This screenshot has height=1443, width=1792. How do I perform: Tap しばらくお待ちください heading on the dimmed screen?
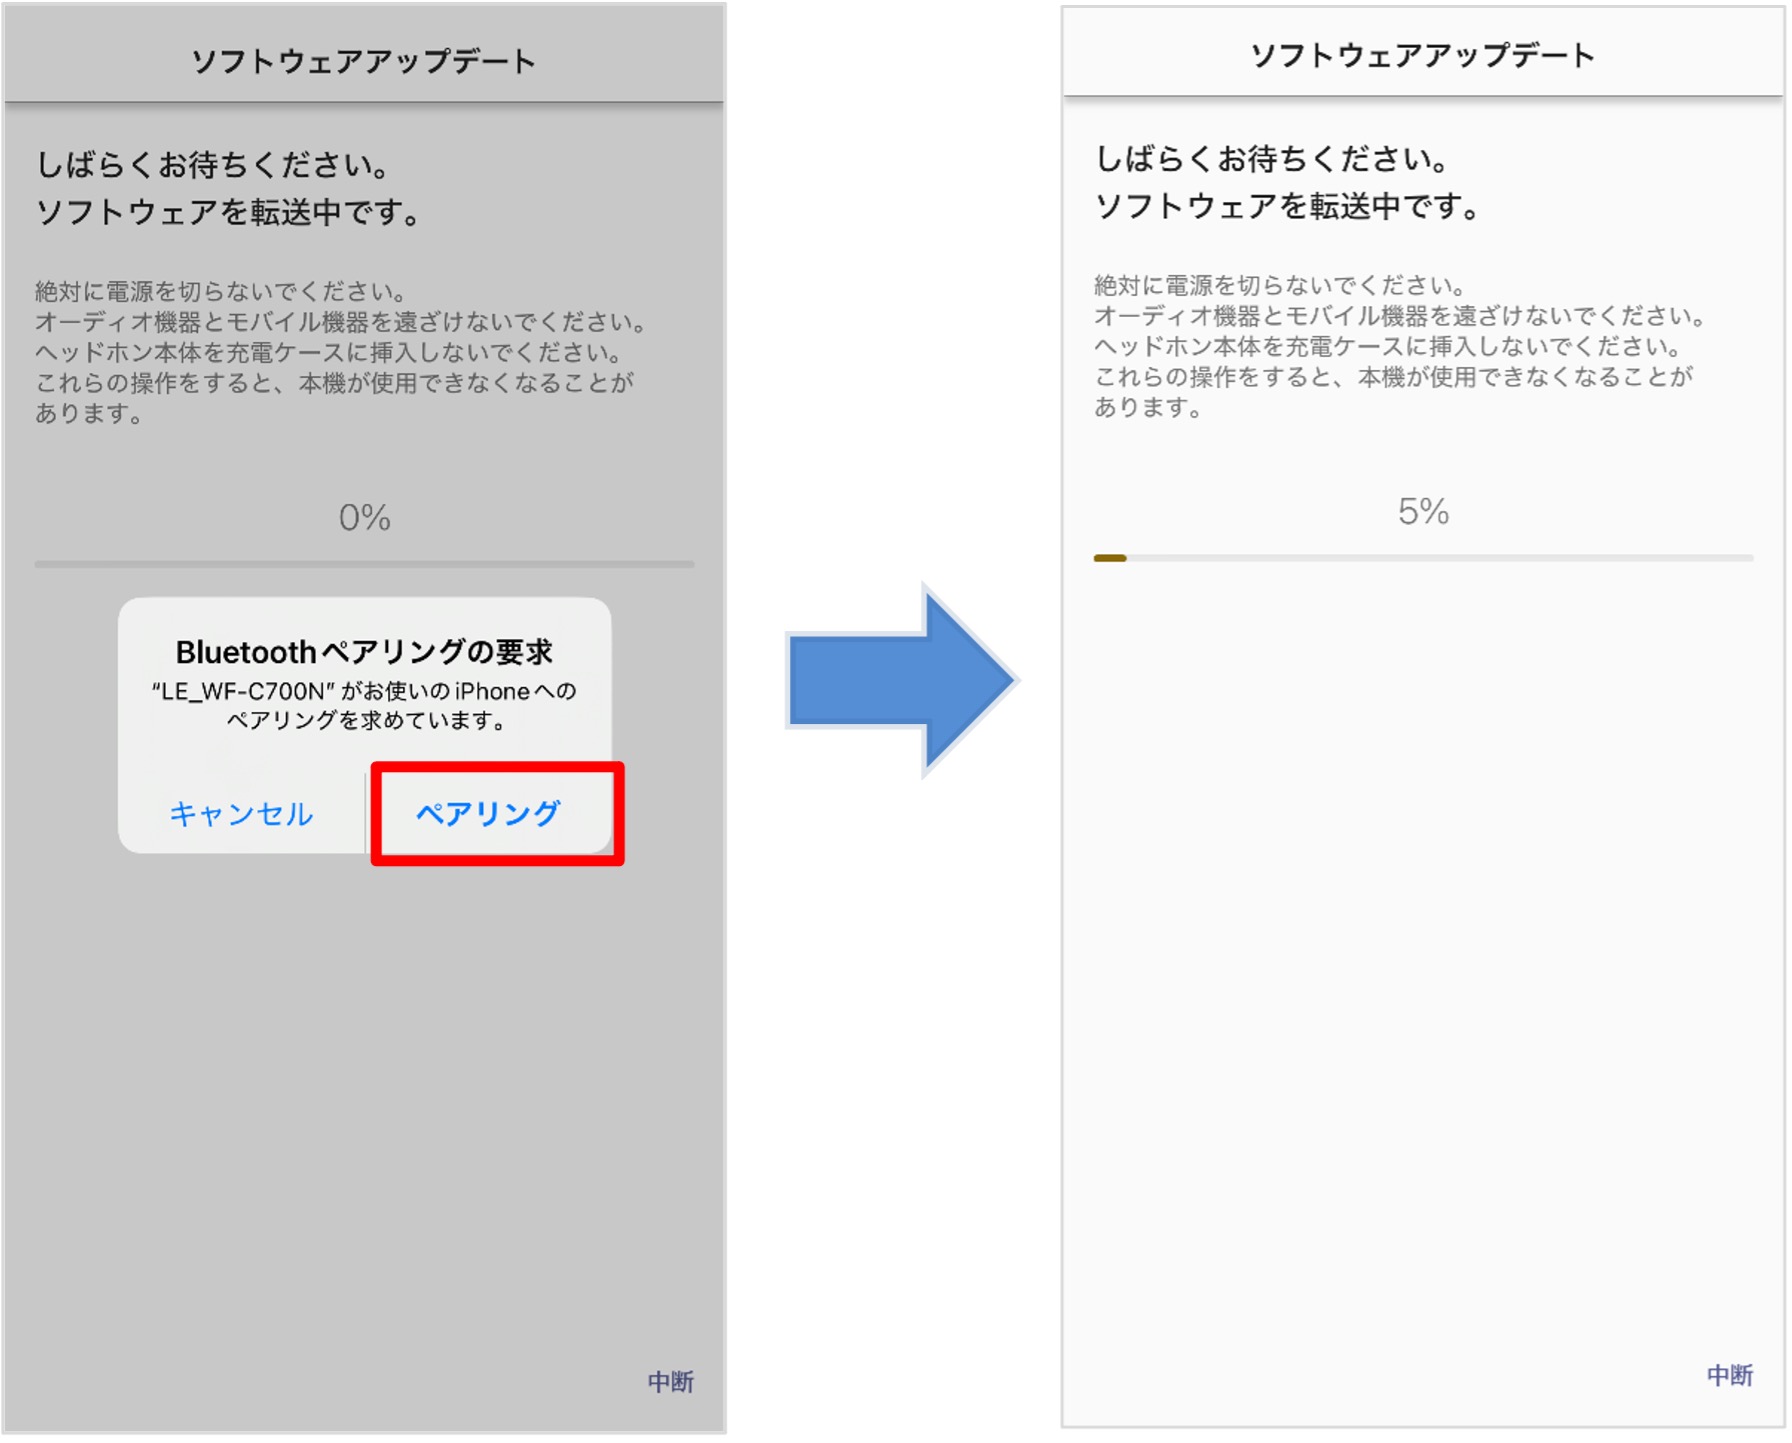click(x=212, y=164)
